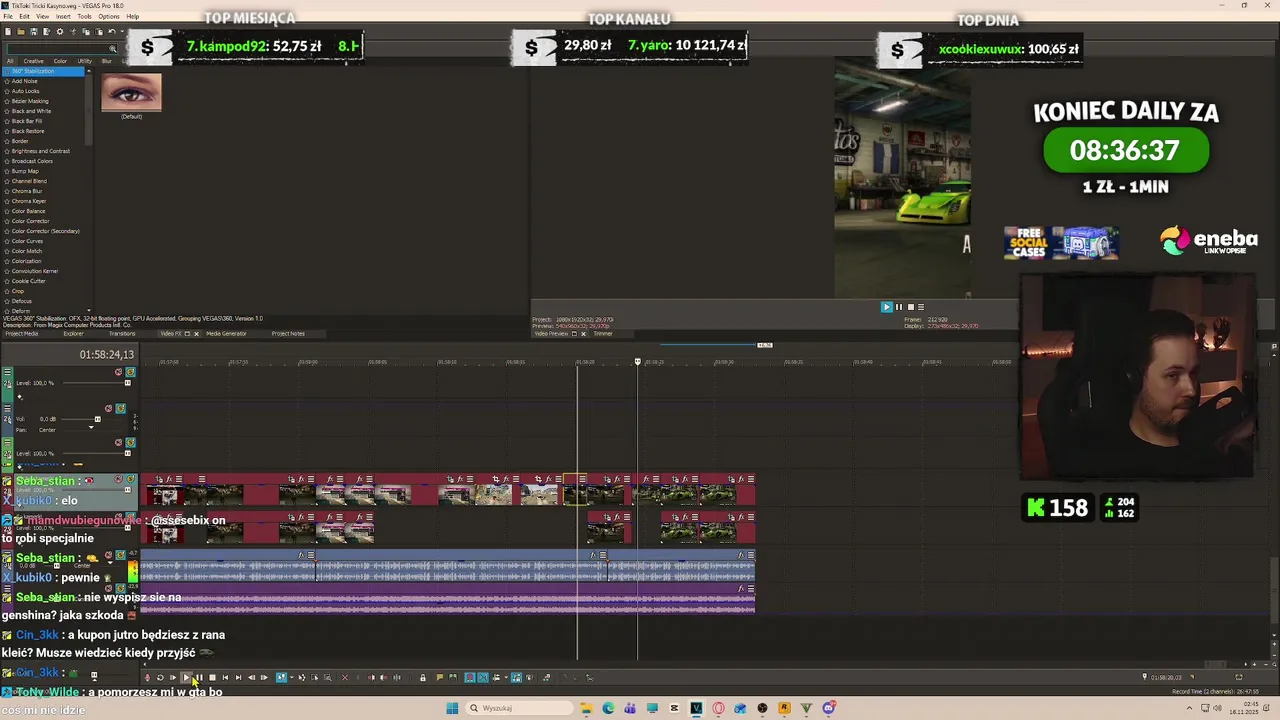Switch to the Project Media tab
The width and height of the screenshot is (1280, 720).
click(21, 333)
